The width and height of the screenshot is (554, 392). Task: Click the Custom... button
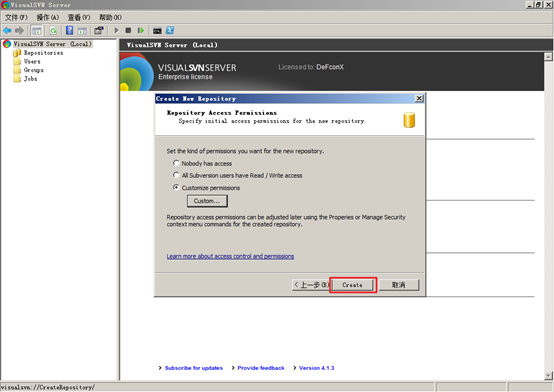[x=207, y=201]
